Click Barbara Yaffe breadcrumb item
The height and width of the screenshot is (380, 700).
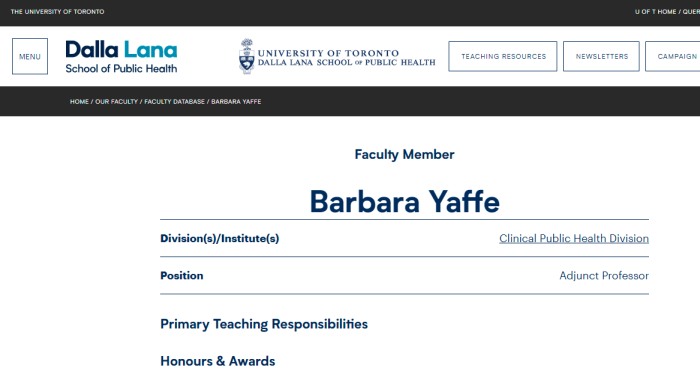click(236, 102)
